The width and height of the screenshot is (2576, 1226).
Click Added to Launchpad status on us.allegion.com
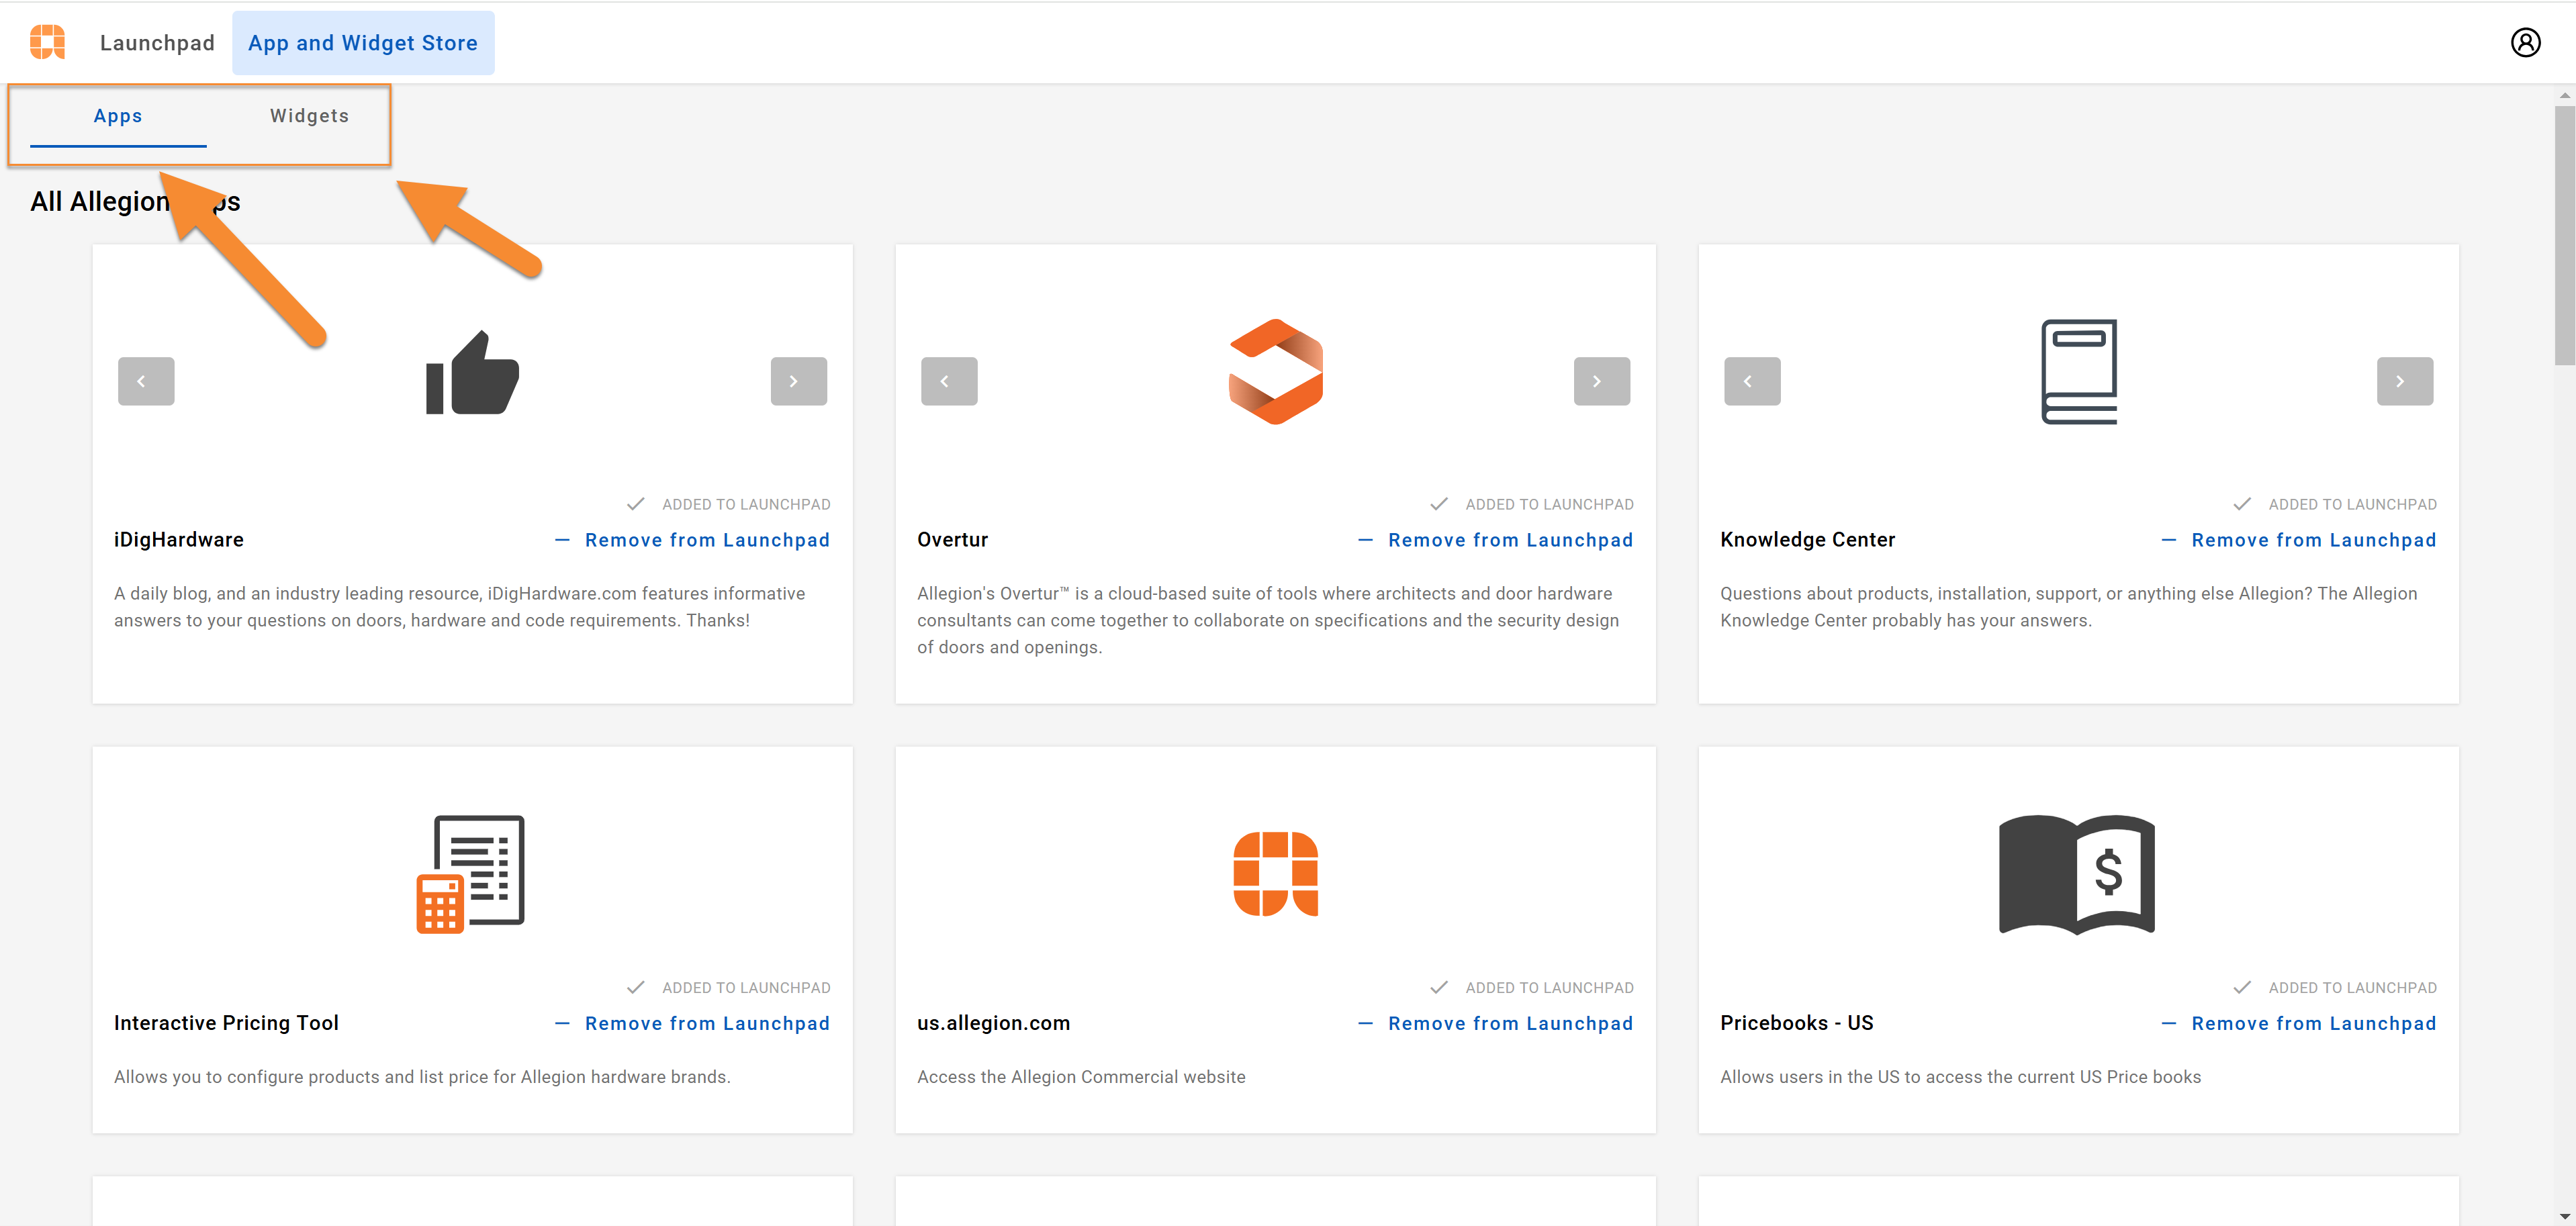pyautogui.click(x=1532, y=987)
